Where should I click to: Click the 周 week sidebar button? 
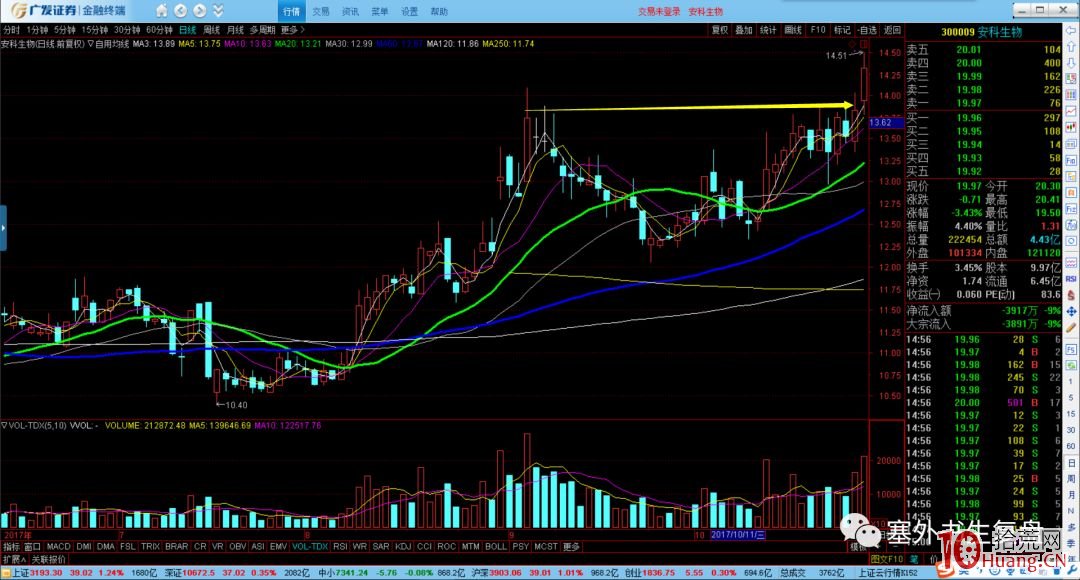click(x=1072, y=479)
